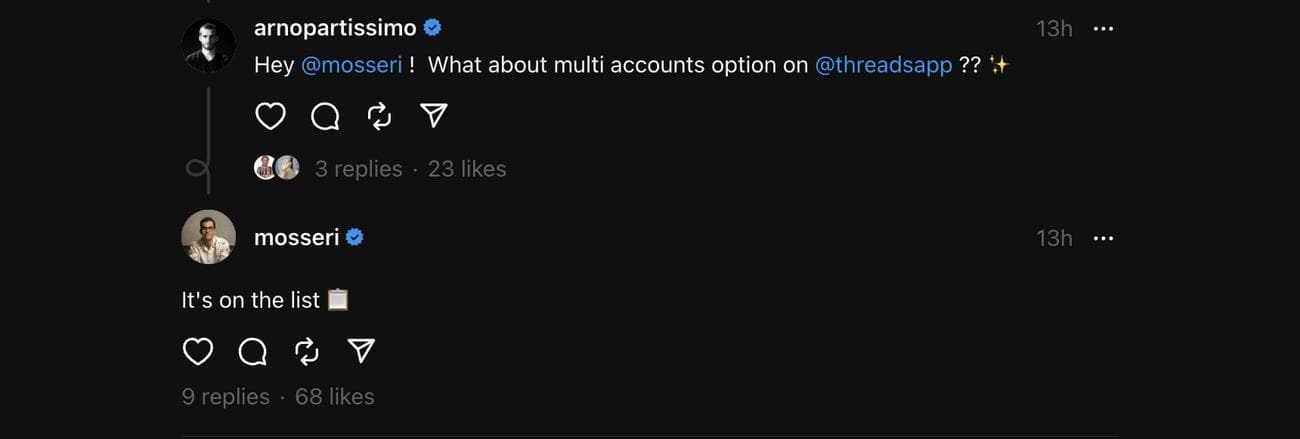The image size is (1300, 439).
Task: Share arnopartissimo's post via send icon
Action: (x=433, y=117)
